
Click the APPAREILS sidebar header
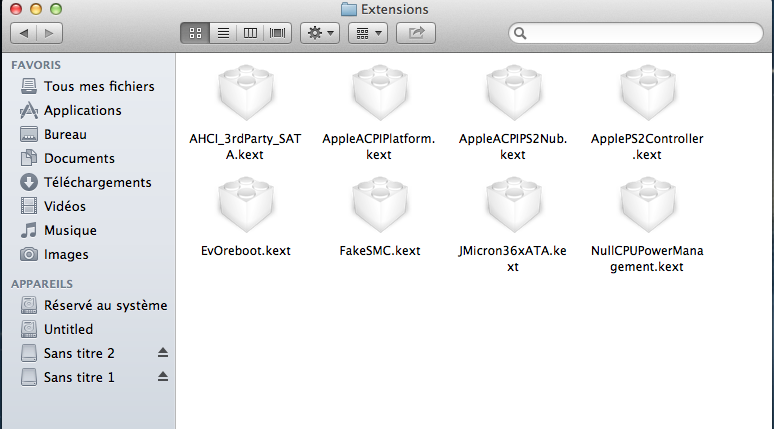point(42,284)
